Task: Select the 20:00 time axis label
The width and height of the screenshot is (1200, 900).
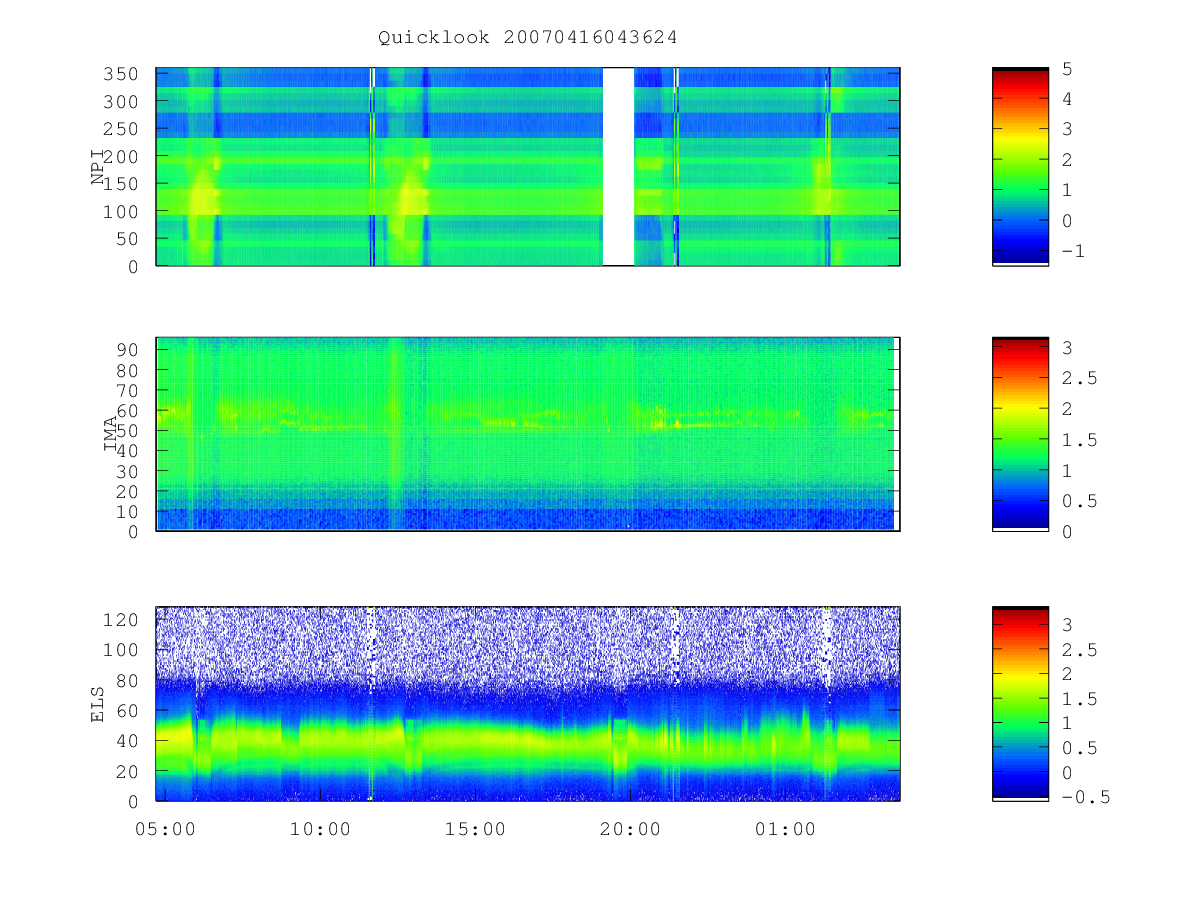Action: pos(630,829)
